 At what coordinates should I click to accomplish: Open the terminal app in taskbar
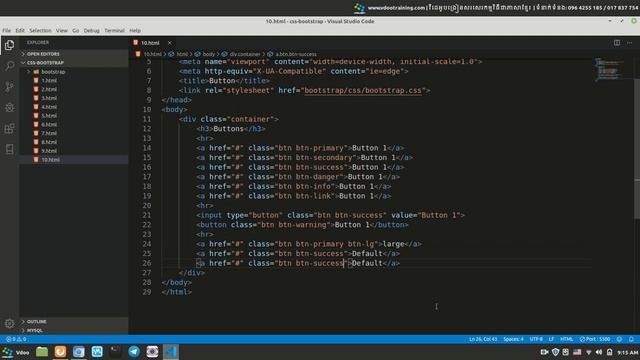coord(116,352)
